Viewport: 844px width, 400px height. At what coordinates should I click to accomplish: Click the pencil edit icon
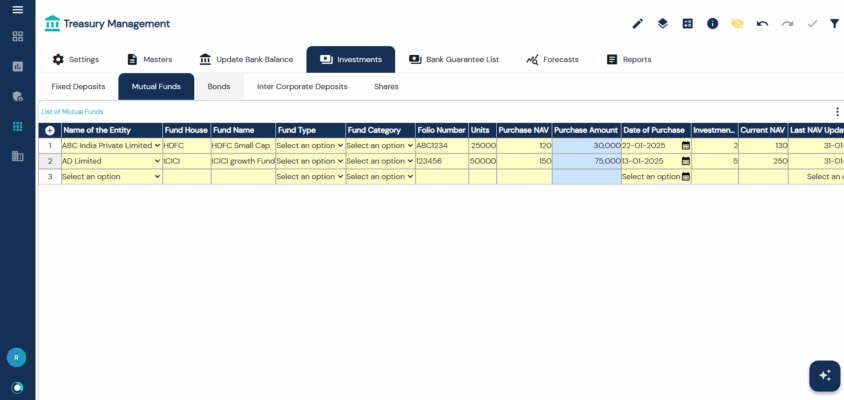[638, 23]
